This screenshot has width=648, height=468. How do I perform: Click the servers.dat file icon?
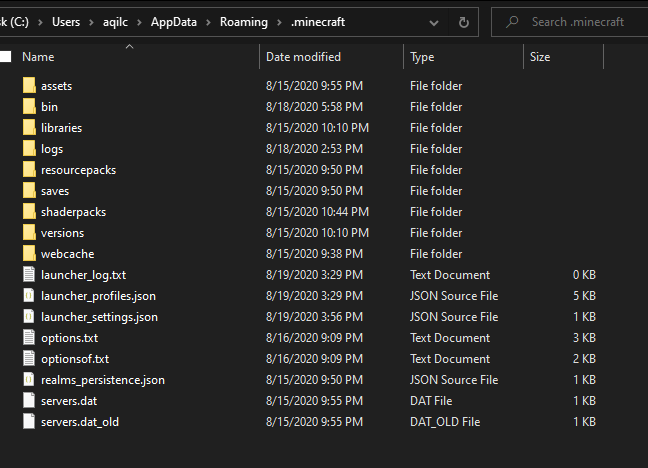pos(29,401)
